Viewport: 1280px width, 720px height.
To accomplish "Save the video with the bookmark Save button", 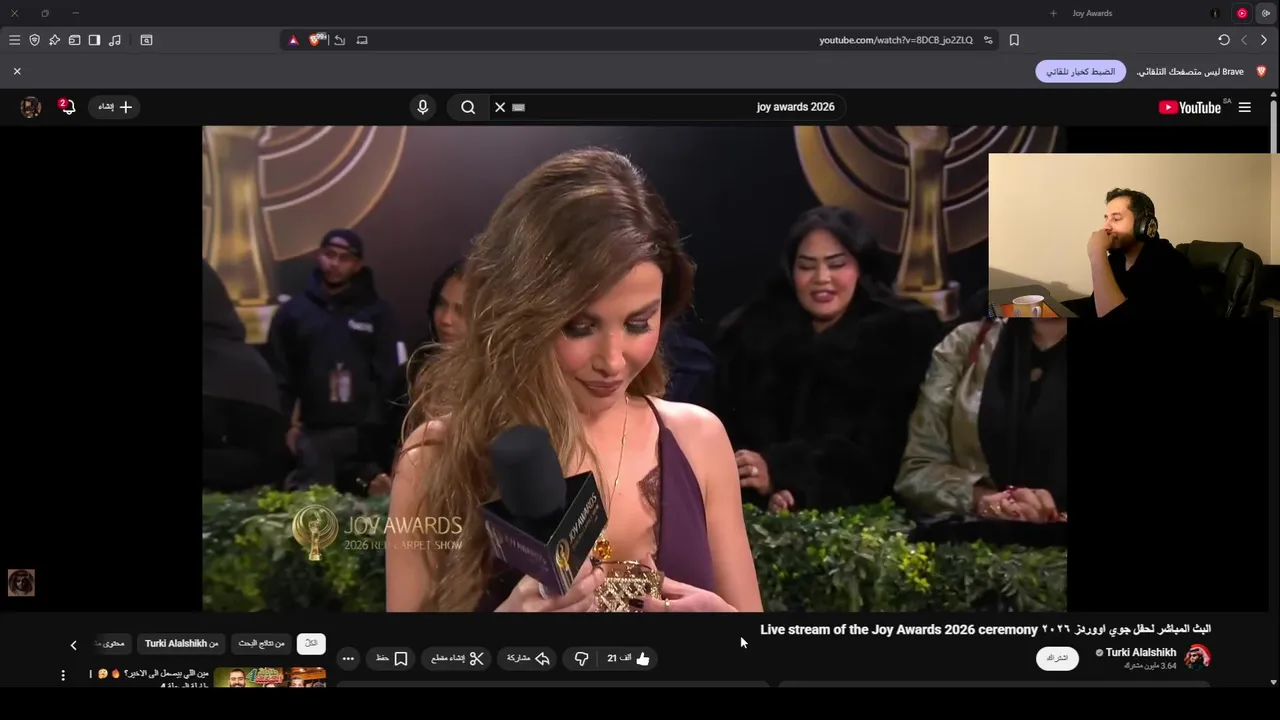I will pos(392,658).
